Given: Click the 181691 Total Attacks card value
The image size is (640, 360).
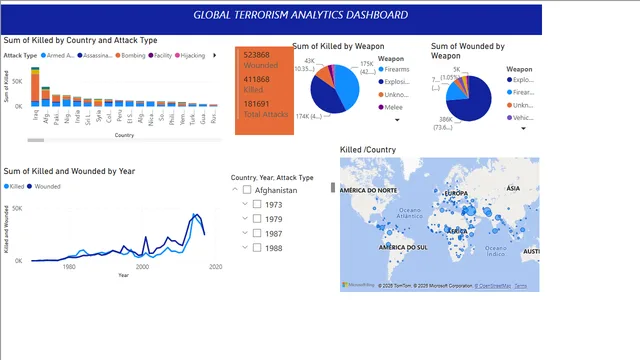Looking at the screenshot, I should 256,104.
